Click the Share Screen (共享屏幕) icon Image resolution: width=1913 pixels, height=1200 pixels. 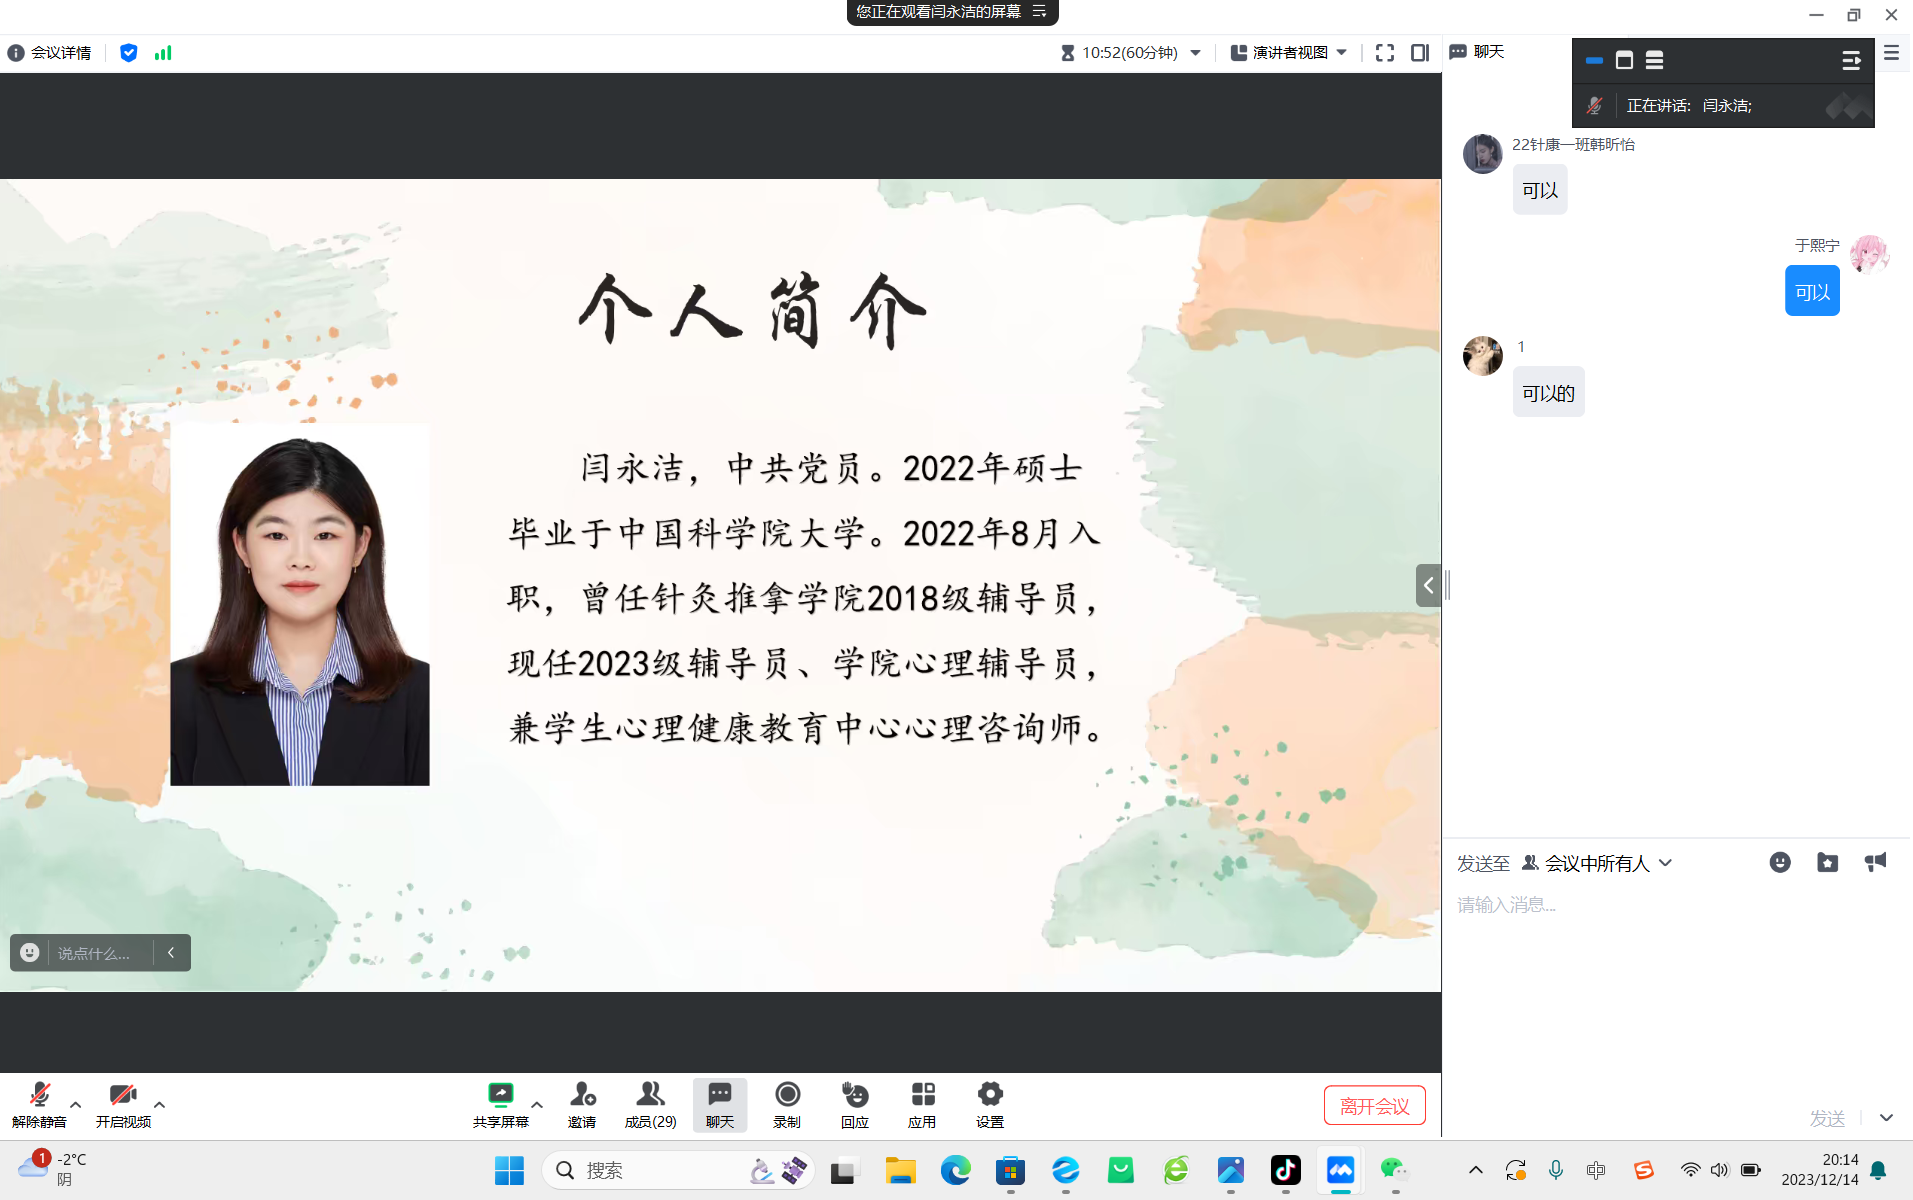click(500, 1095)
